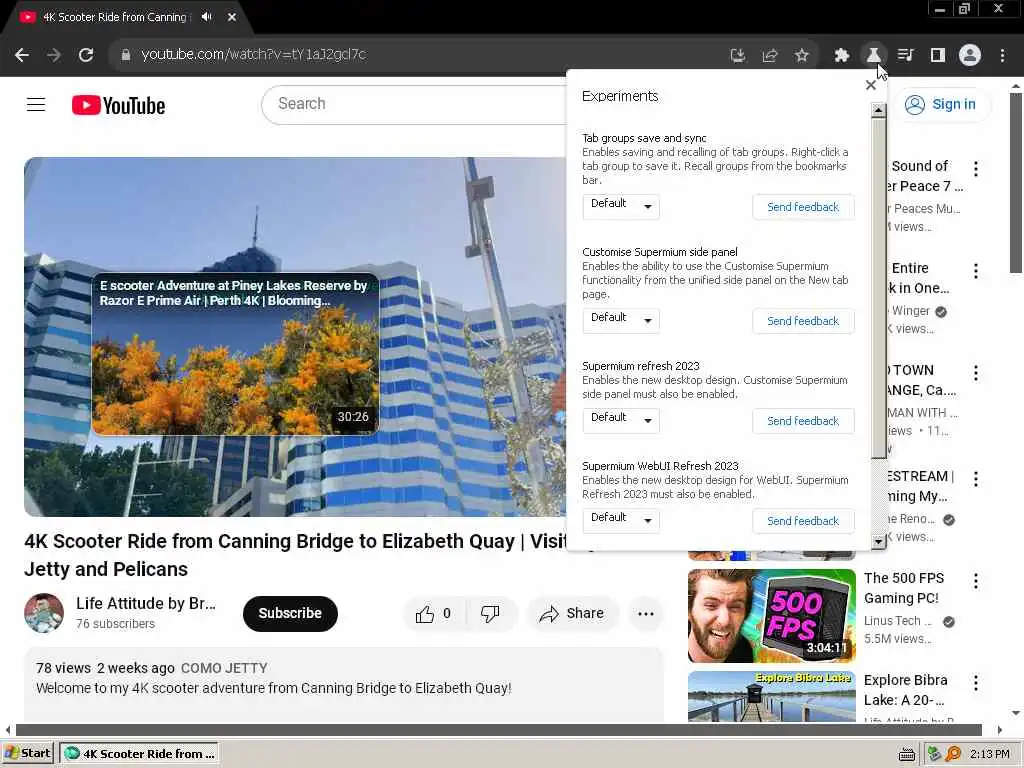Image resolution: width=1024 pixels, height=768 pixels.
Task: Open the browser profile avatar
Action: 970,56
